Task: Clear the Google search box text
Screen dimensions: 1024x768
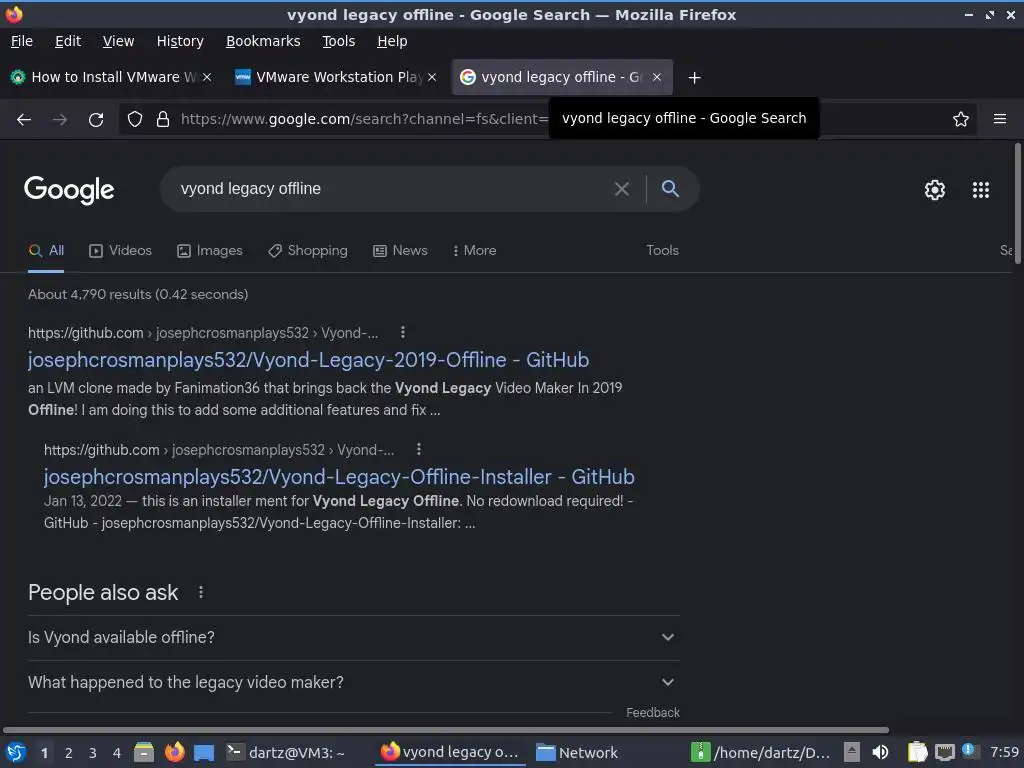Action: pos(622,189)
